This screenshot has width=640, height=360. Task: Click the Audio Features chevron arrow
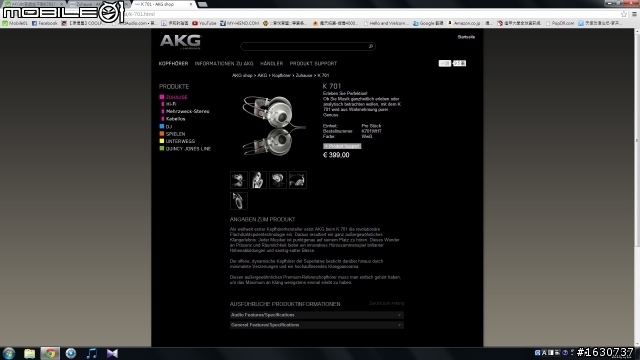point(399,315)
